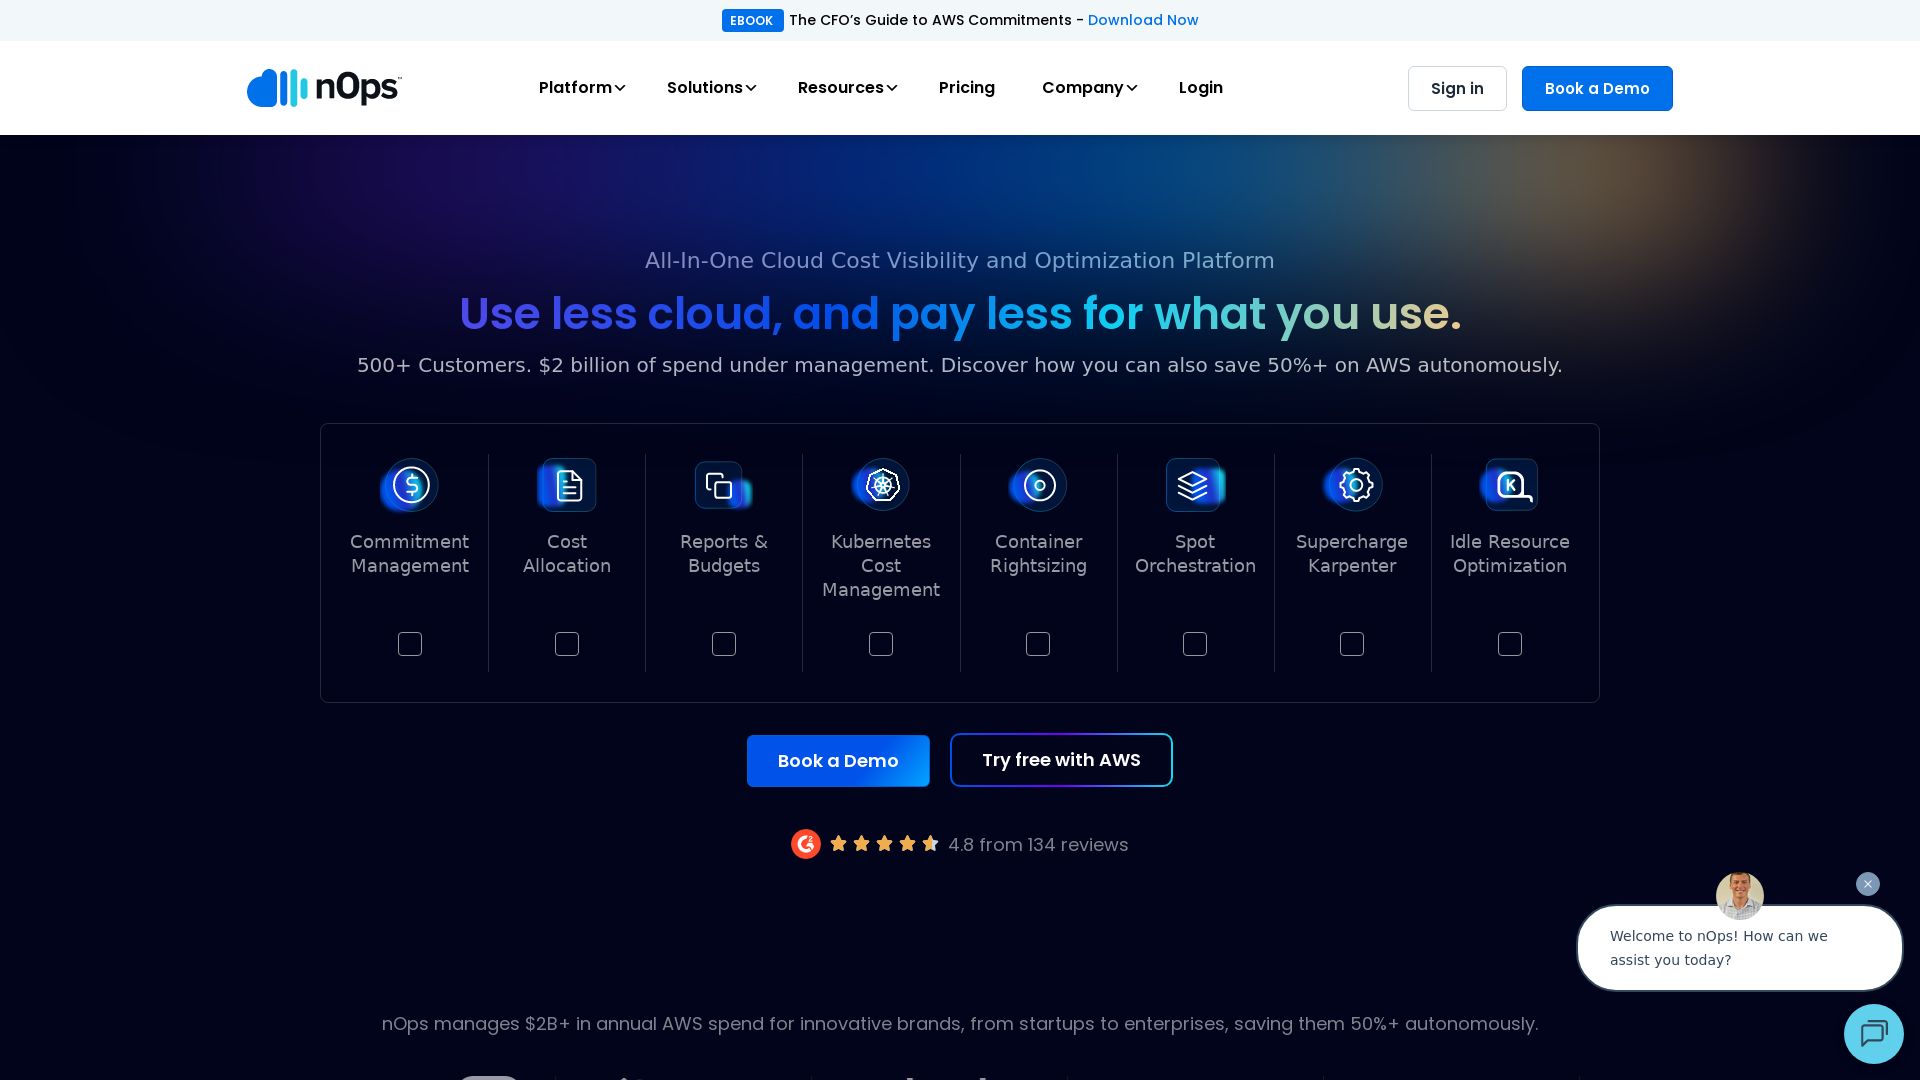Screen dimensions: 1920x1080
Task: Dismiss the chat welcome message
Action: (x=1867, y=884)
